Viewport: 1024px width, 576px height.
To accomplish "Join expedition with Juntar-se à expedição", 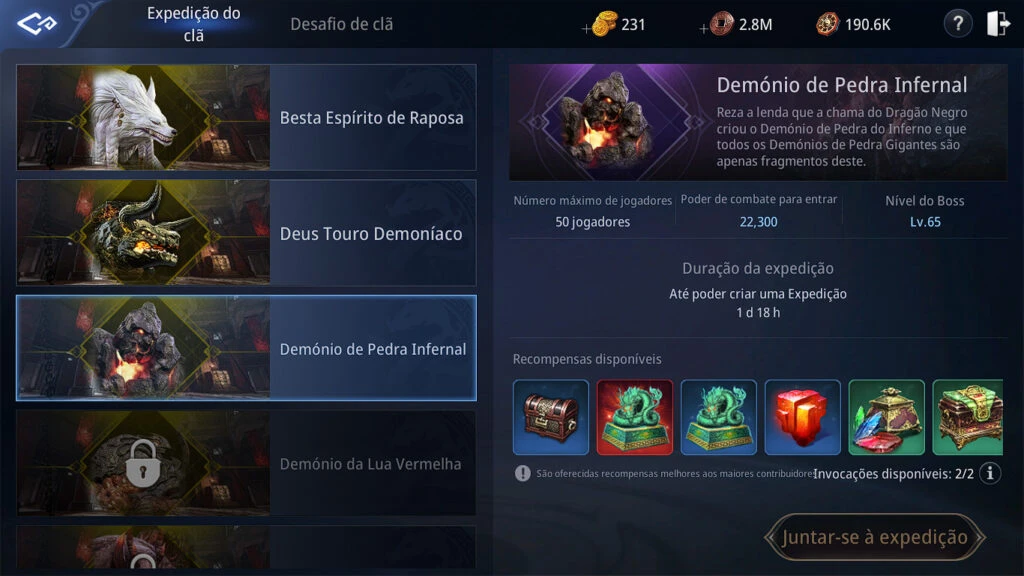I will (874, 537).
